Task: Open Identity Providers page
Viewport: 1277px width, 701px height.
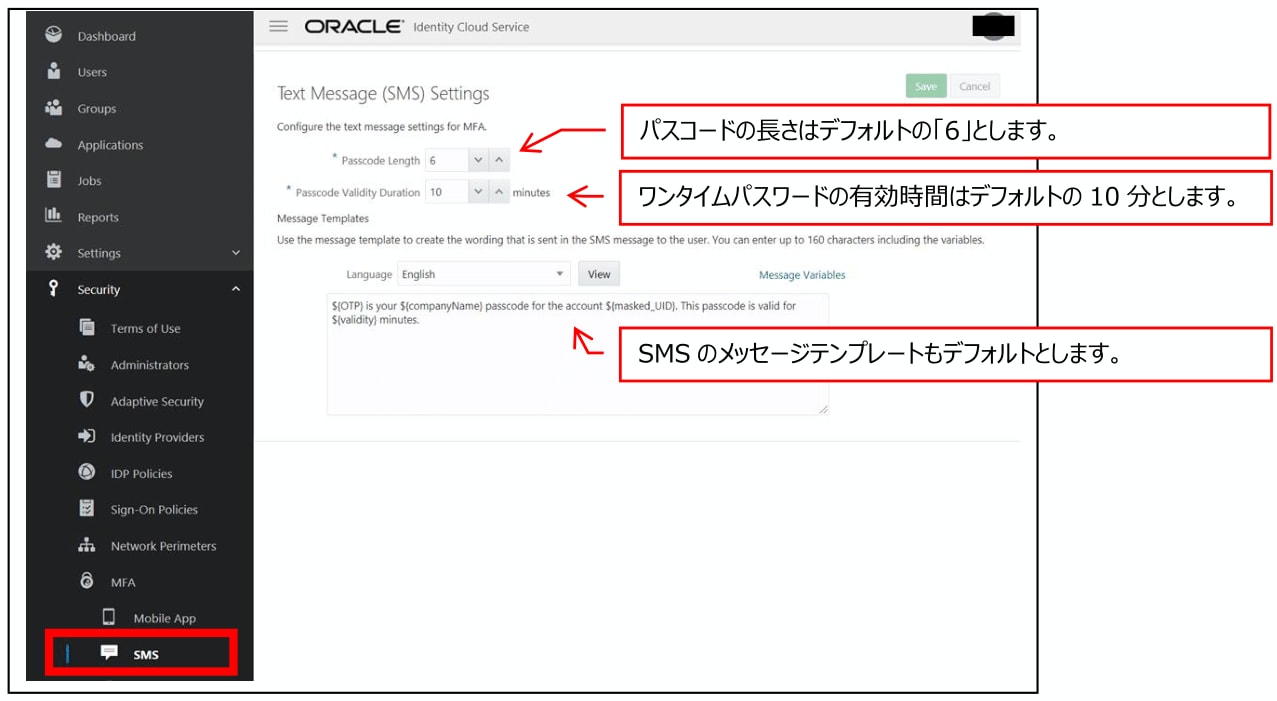Action: click(x=157, y=437)
